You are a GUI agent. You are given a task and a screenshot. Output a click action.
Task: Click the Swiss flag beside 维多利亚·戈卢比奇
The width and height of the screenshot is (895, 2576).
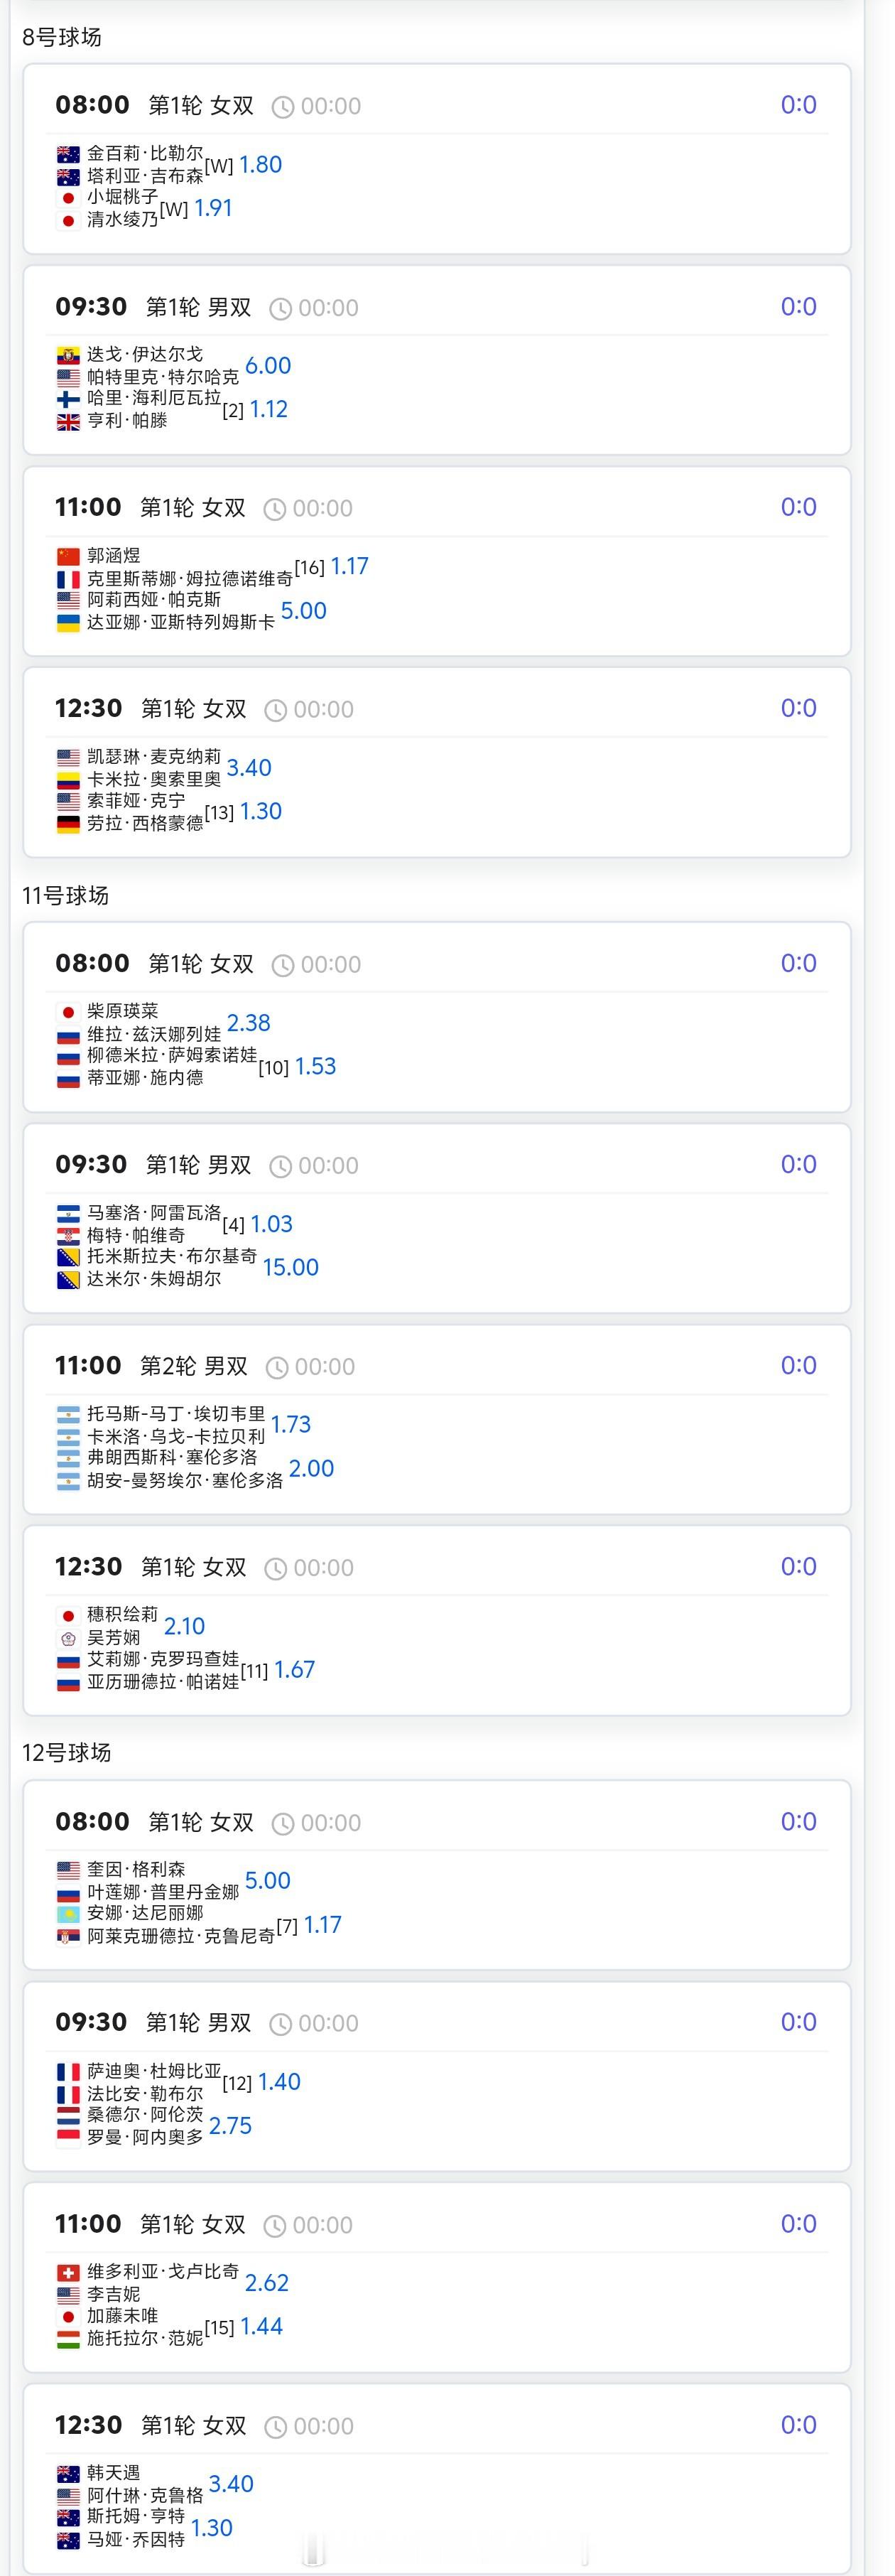click(68, 2272)
